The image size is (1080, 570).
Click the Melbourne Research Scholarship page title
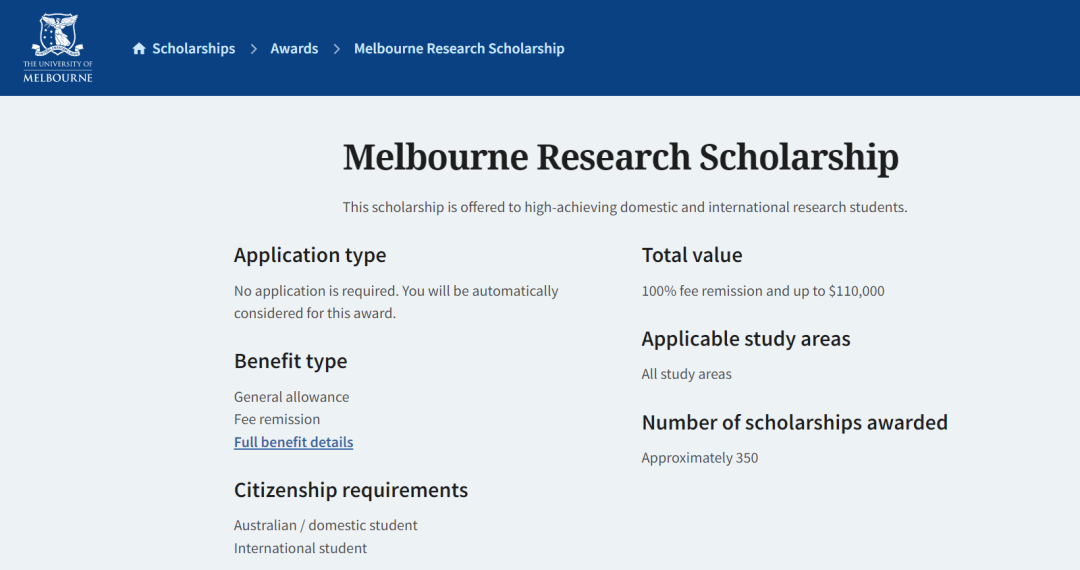point(620,158)
